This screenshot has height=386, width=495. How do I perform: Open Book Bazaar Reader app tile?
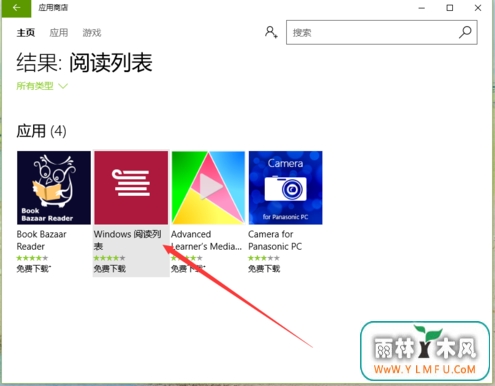(54, 188)
